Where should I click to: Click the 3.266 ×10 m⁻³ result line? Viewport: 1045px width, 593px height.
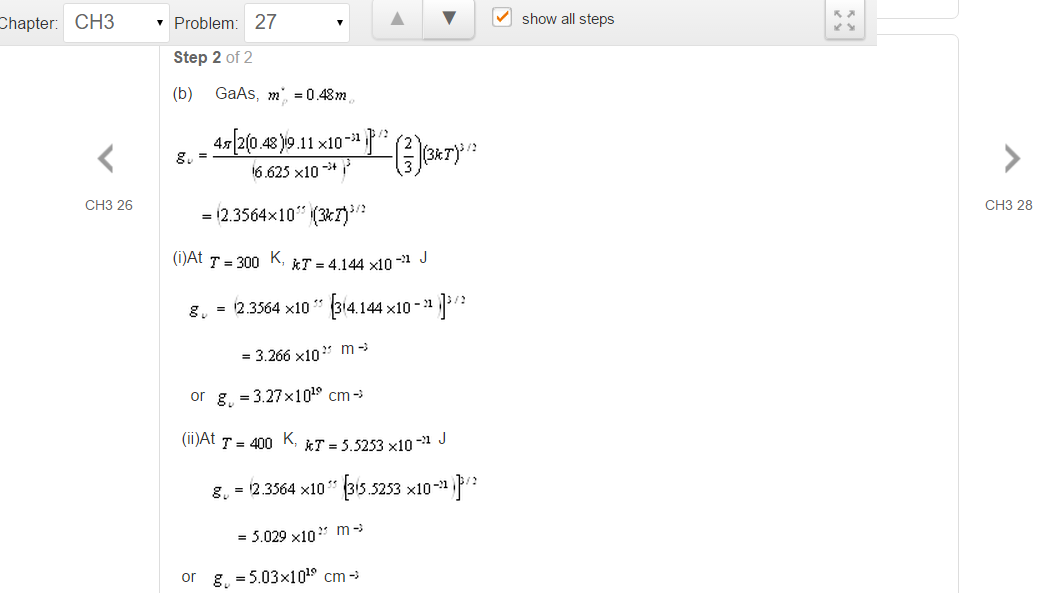(x=305, y=352)
